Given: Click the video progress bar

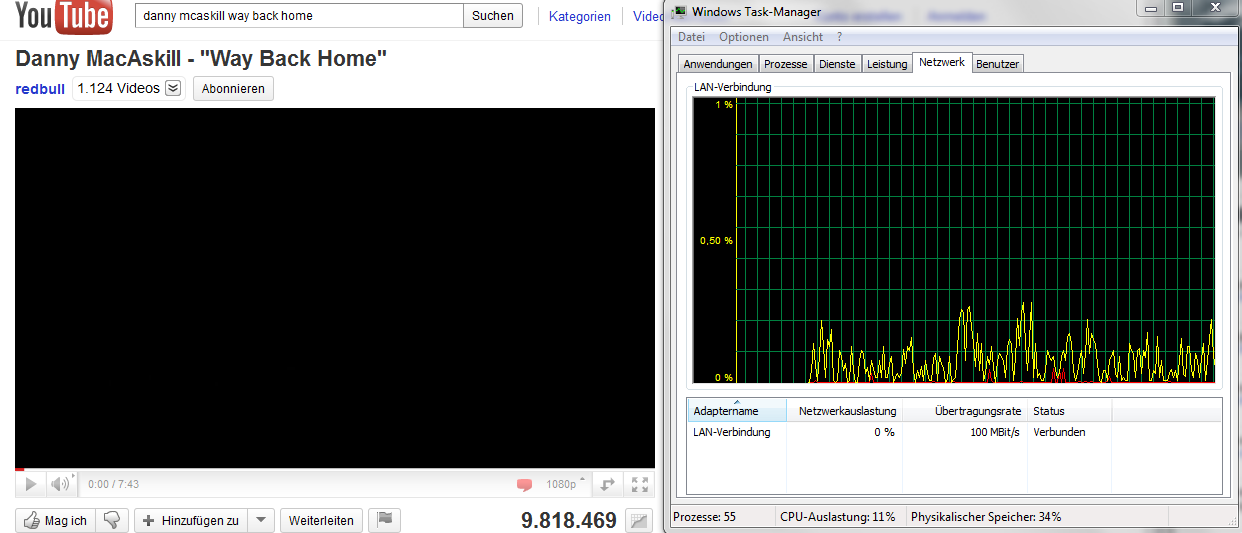Looking at the screenshot, I should coord(335,468).
